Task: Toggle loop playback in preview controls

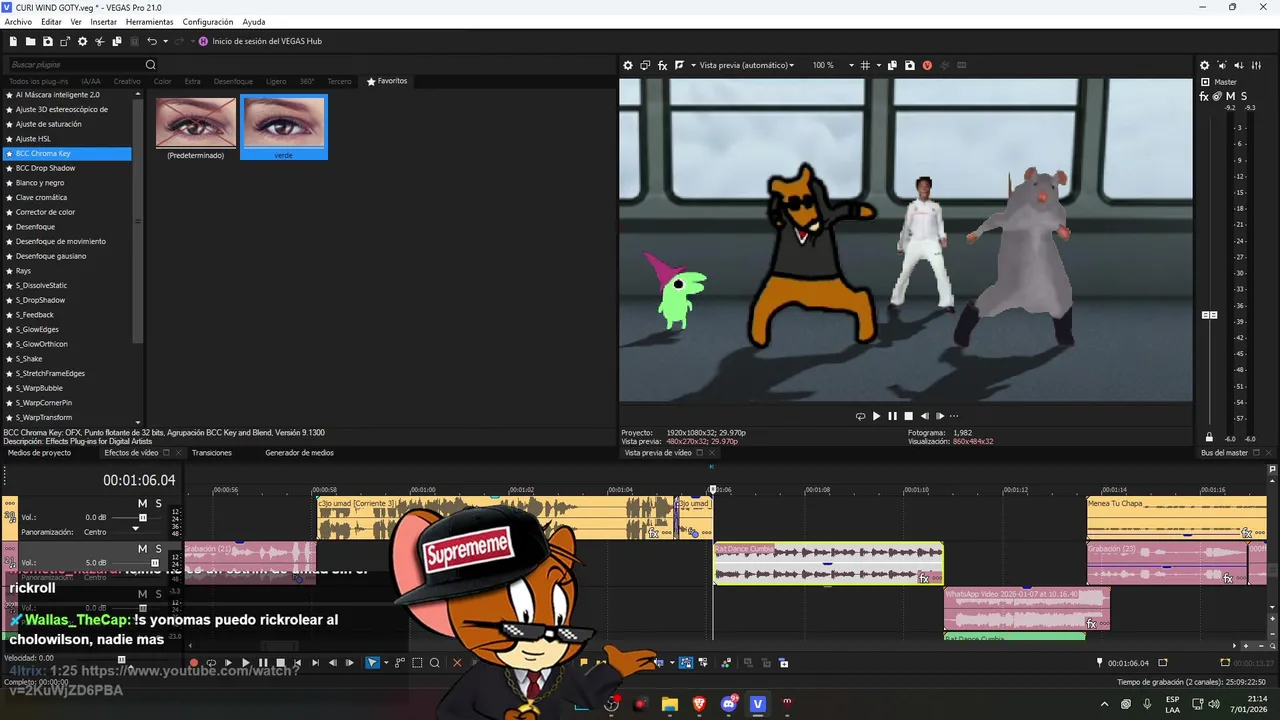Action: [860, 416]
